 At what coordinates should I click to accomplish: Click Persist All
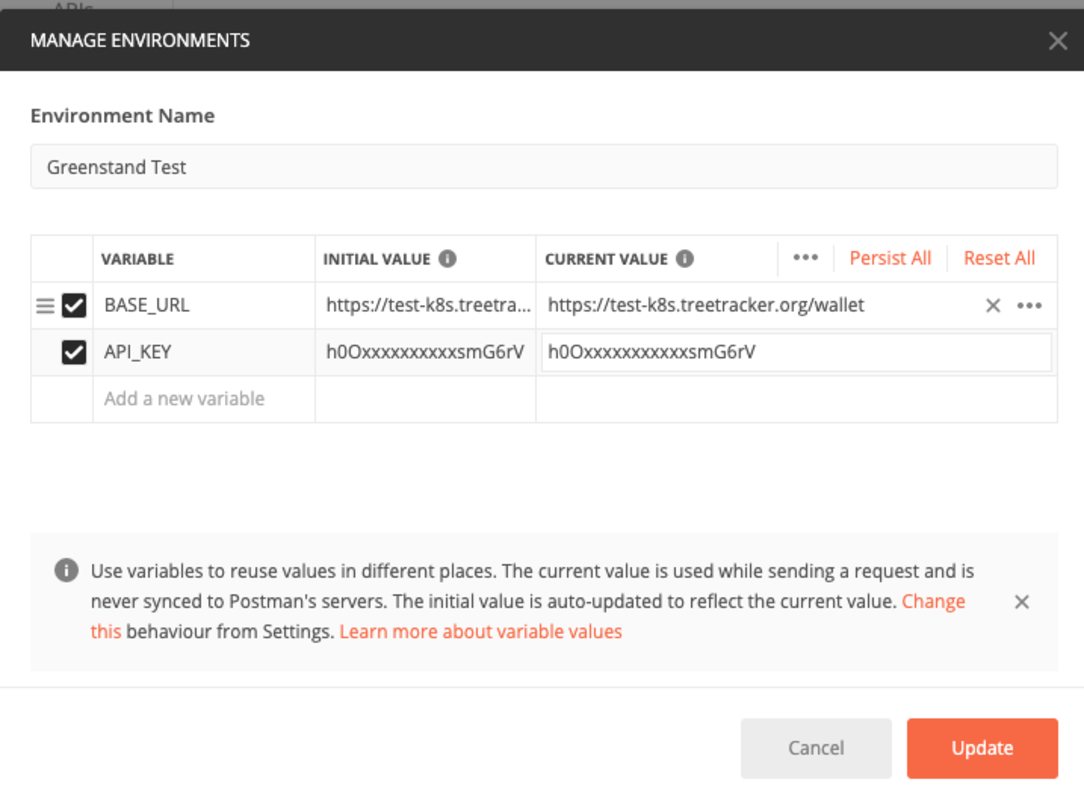pos(890,258)
